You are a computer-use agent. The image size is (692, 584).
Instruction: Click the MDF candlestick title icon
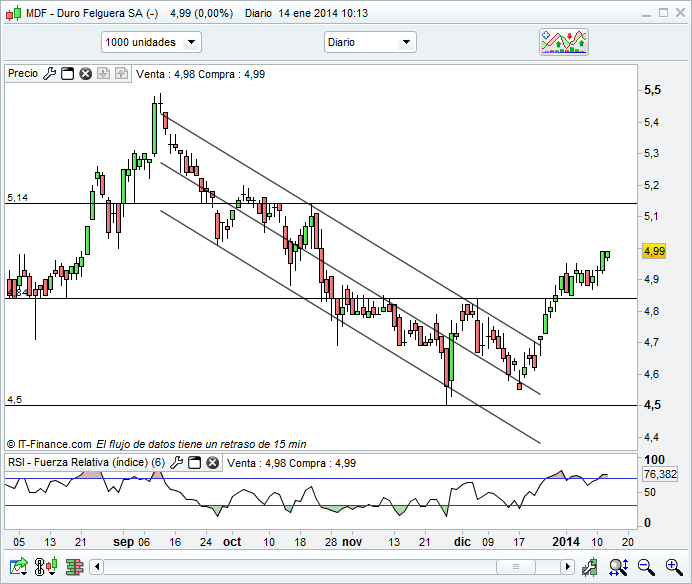(13, 13)
